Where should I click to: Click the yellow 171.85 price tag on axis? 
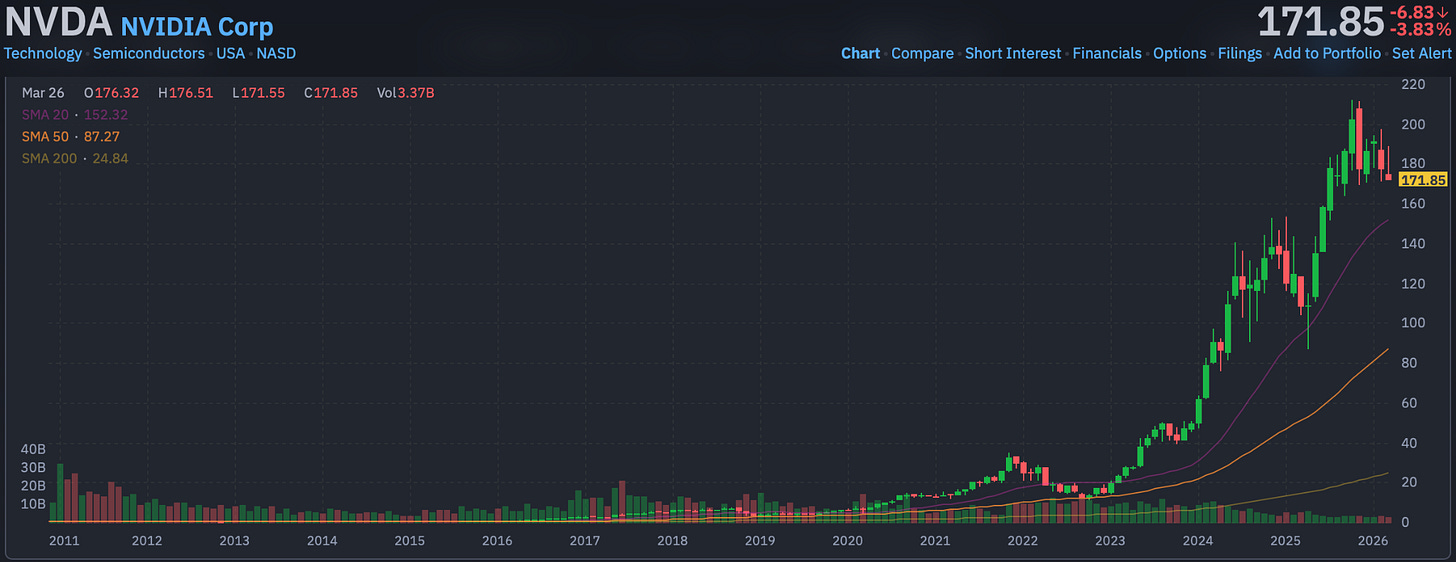pos(1423,180)
